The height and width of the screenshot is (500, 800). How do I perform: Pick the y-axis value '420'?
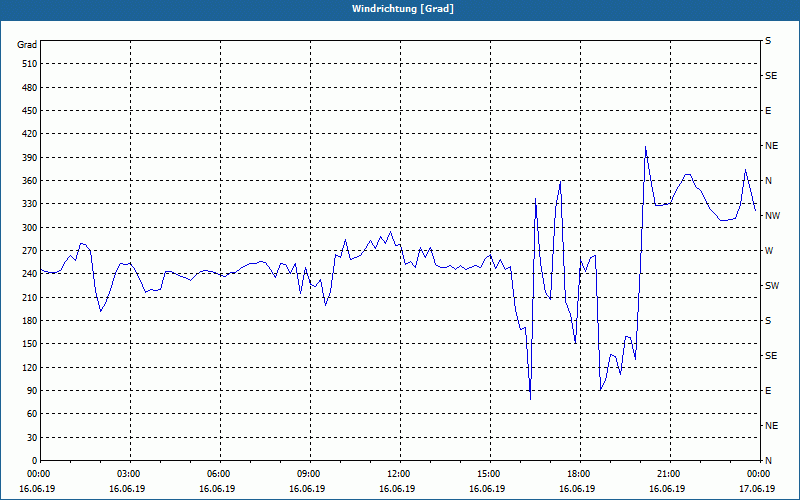(30, 134)
